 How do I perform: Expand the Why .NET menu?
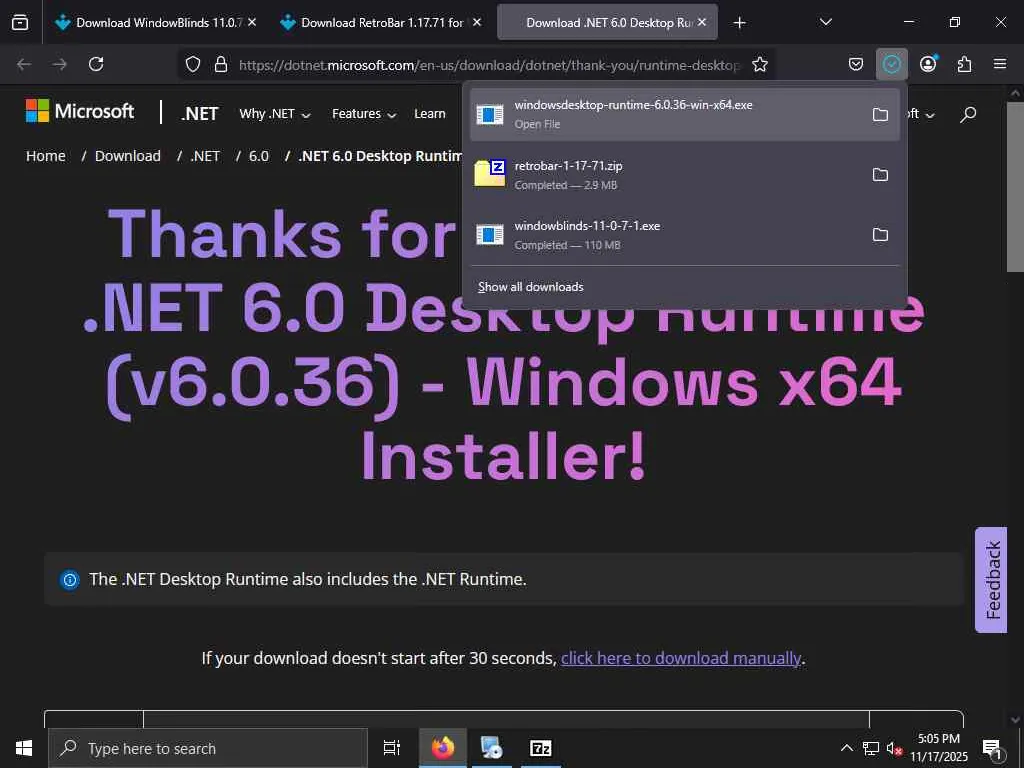[x=275, y=114]
